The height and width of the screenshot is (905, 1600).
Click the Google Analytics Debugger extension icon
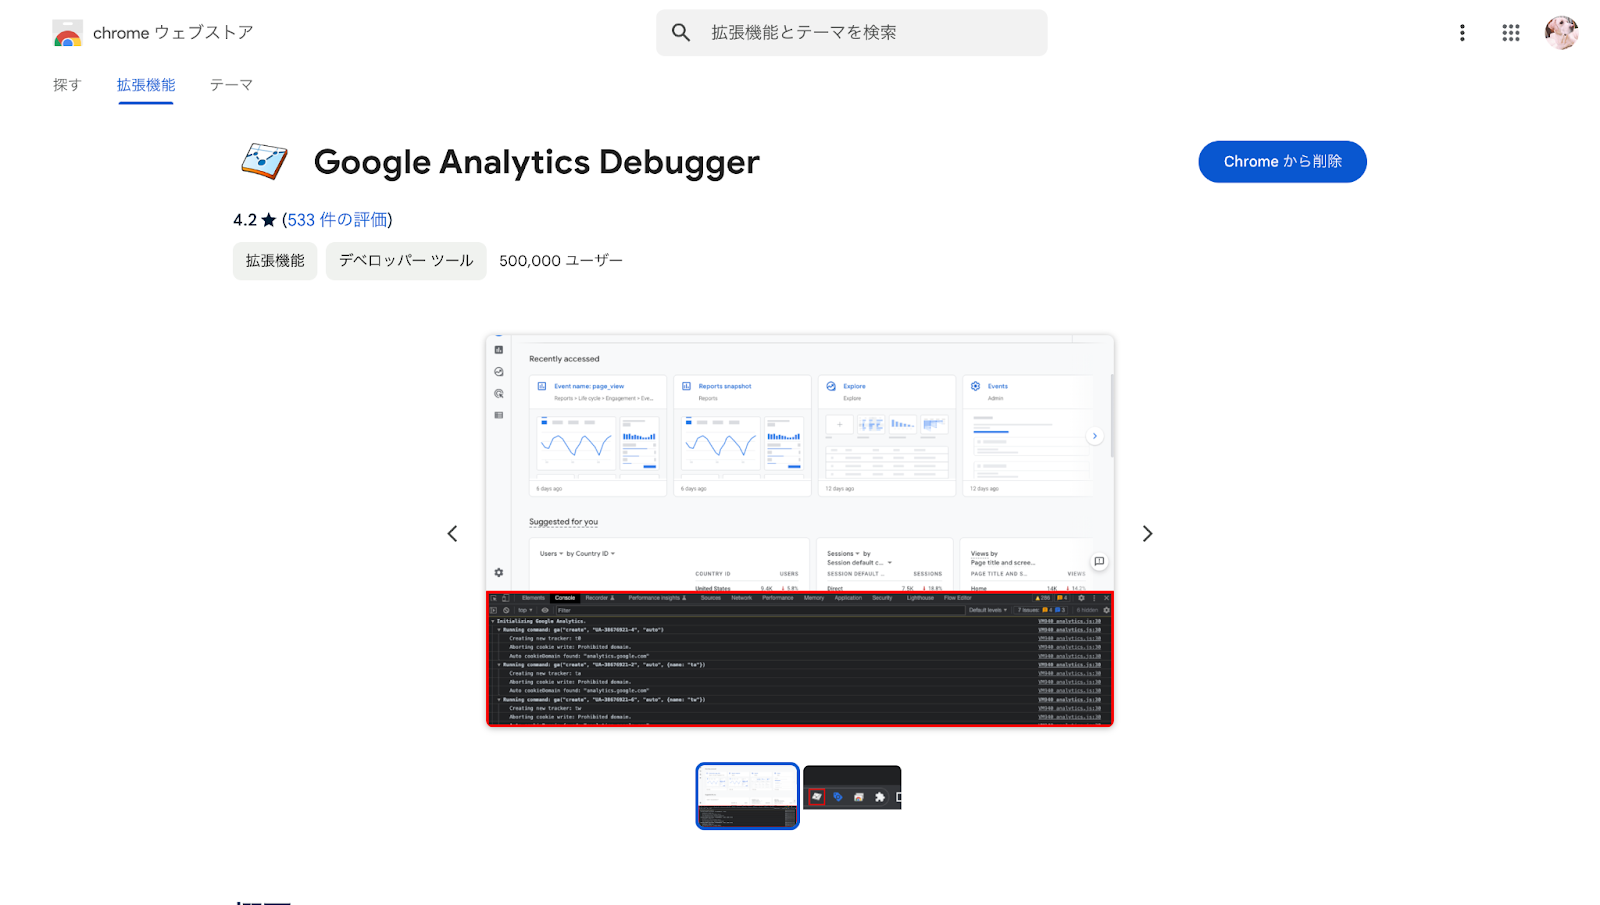pyautogui.click(x=264, y=161)
